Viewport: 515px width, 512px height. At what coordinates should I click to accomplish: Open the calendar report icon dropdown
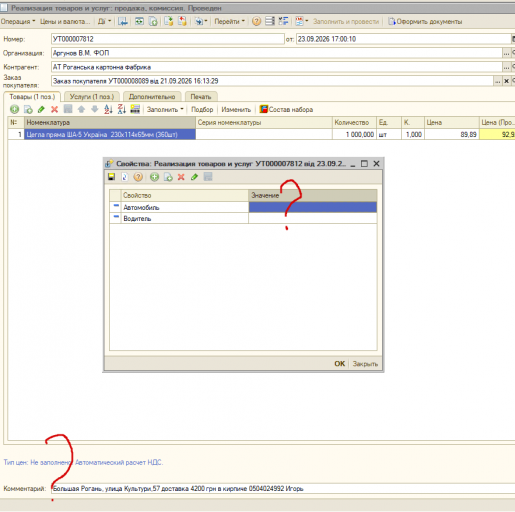(x=307, y=21)
